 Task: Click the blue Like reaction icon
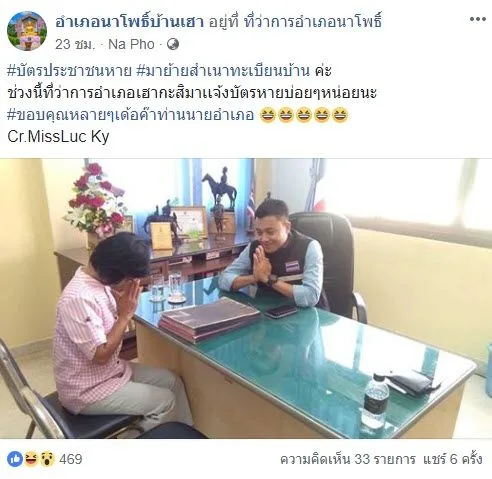click(x=15, y=459)
